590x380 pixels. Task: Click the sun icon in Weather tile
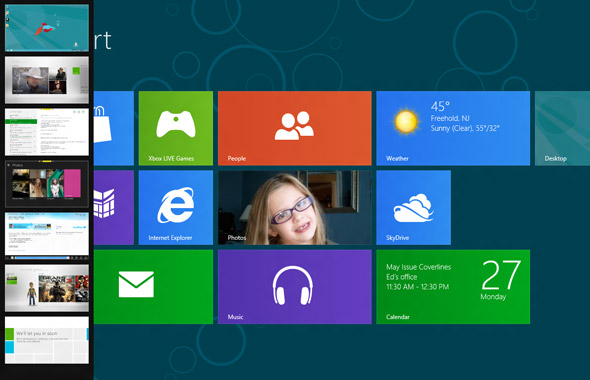(406, 122)
